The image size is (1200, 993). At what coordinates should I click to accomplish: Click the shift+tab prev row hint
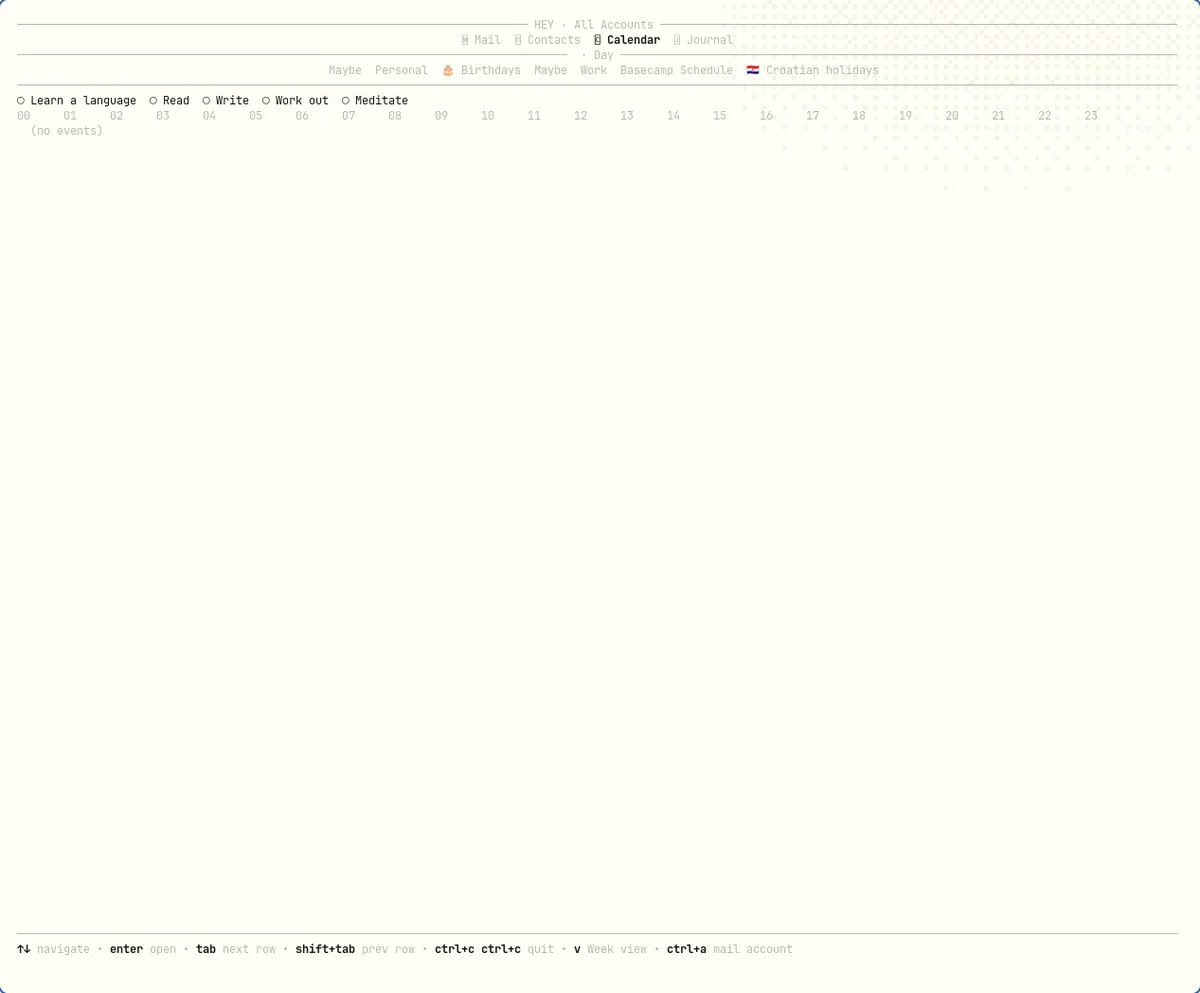pyautogui.click(x=355, y=949)
